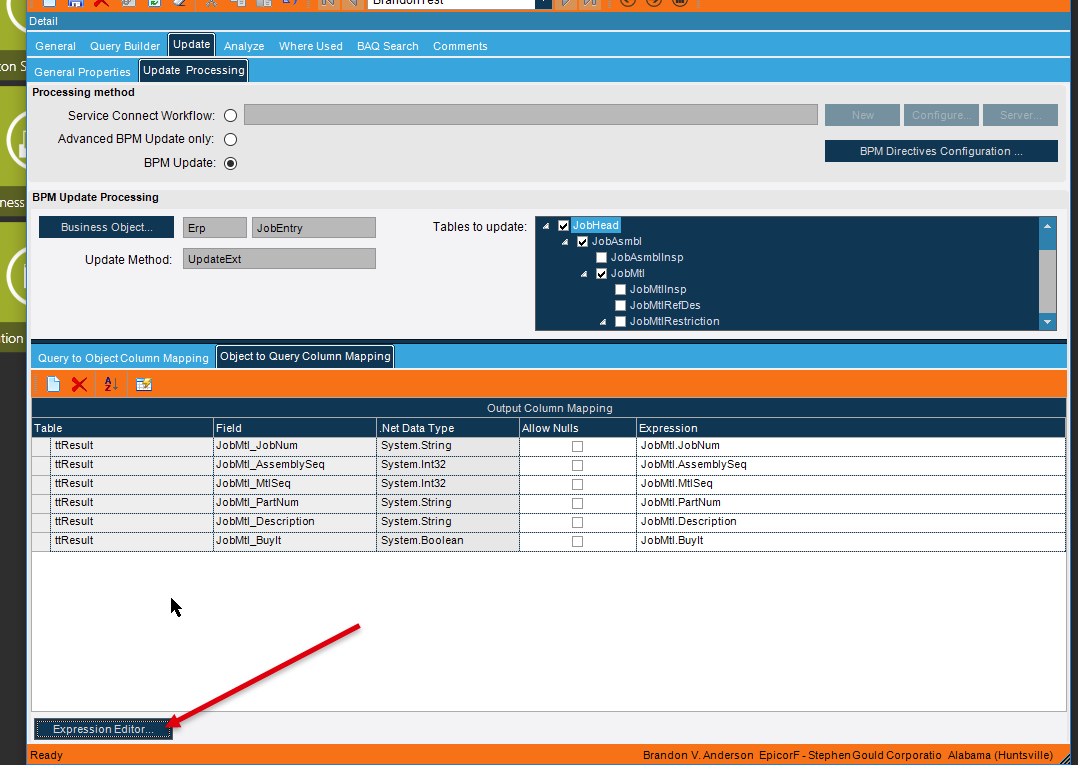Viewport: 1078px width, 765px height.
Task: Click the table lightning-bolt mapping icon
Action: tap(144, 384)
